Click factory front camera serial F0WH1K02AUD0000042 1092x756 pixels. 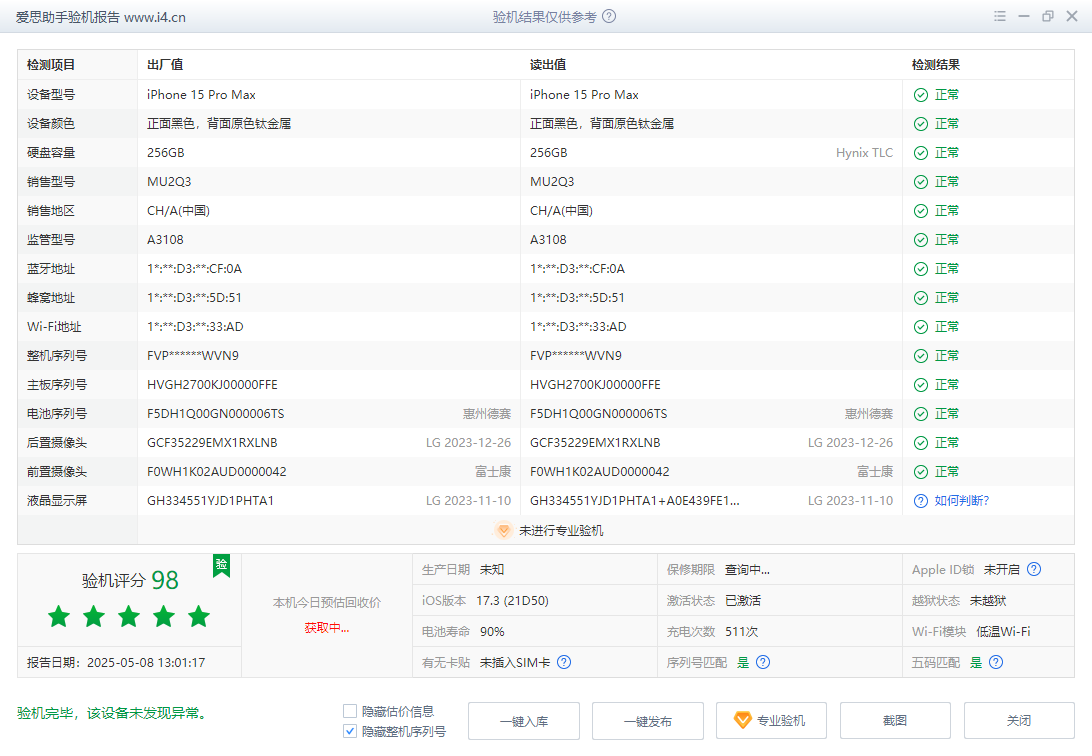click(x=217, y=472)
